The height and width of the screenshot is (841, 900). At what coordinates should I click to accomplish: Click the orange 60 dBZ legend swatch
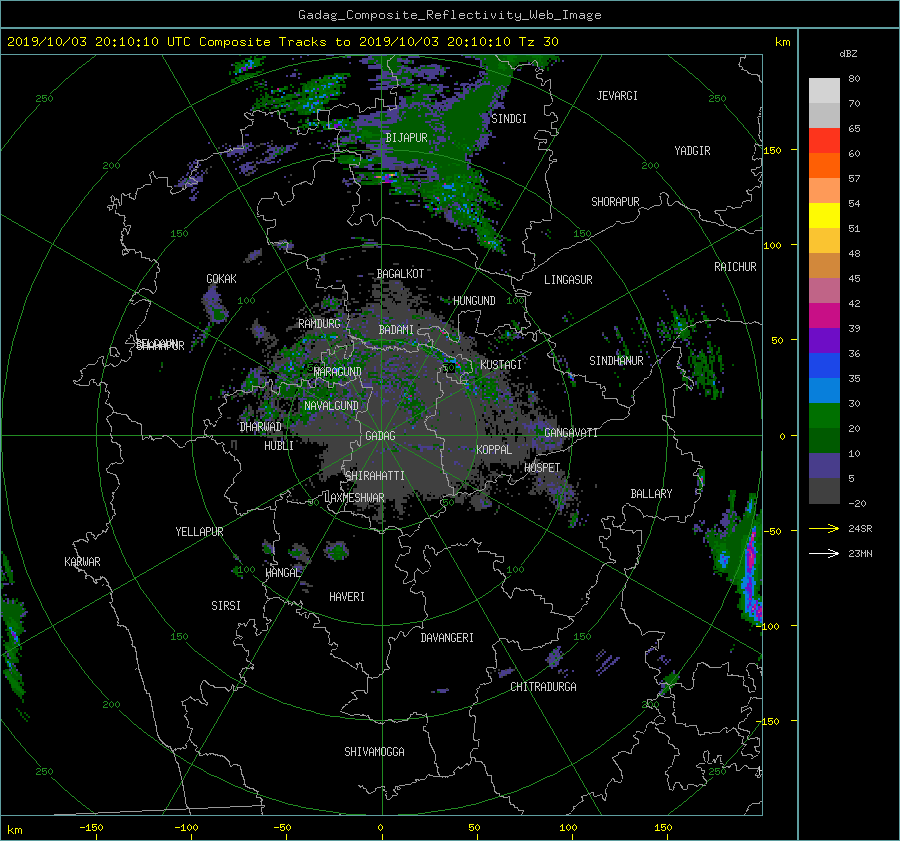pos(824,166)
